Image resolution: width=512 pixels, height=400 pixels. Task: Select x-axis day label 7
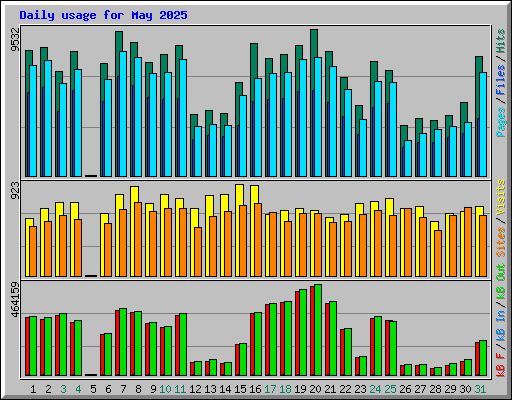pyautogui.click(x=123, y=389)
